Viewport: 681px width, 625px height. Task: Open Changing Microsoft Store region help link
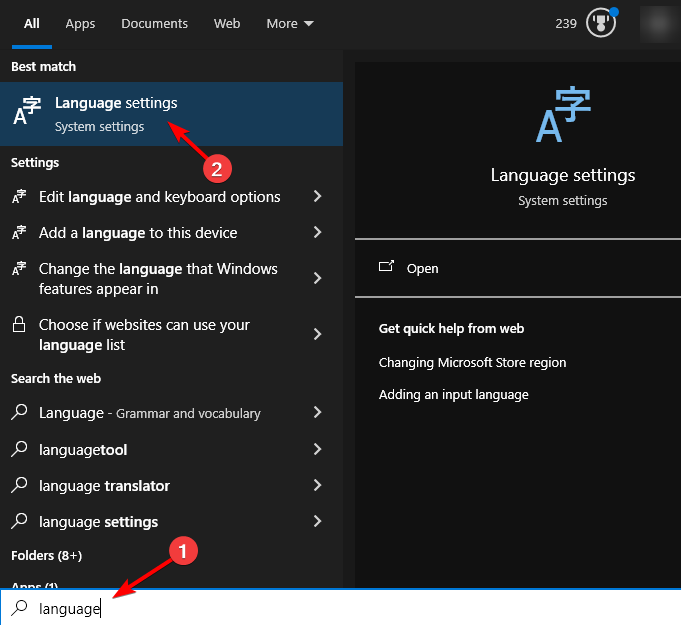[472, 363]
